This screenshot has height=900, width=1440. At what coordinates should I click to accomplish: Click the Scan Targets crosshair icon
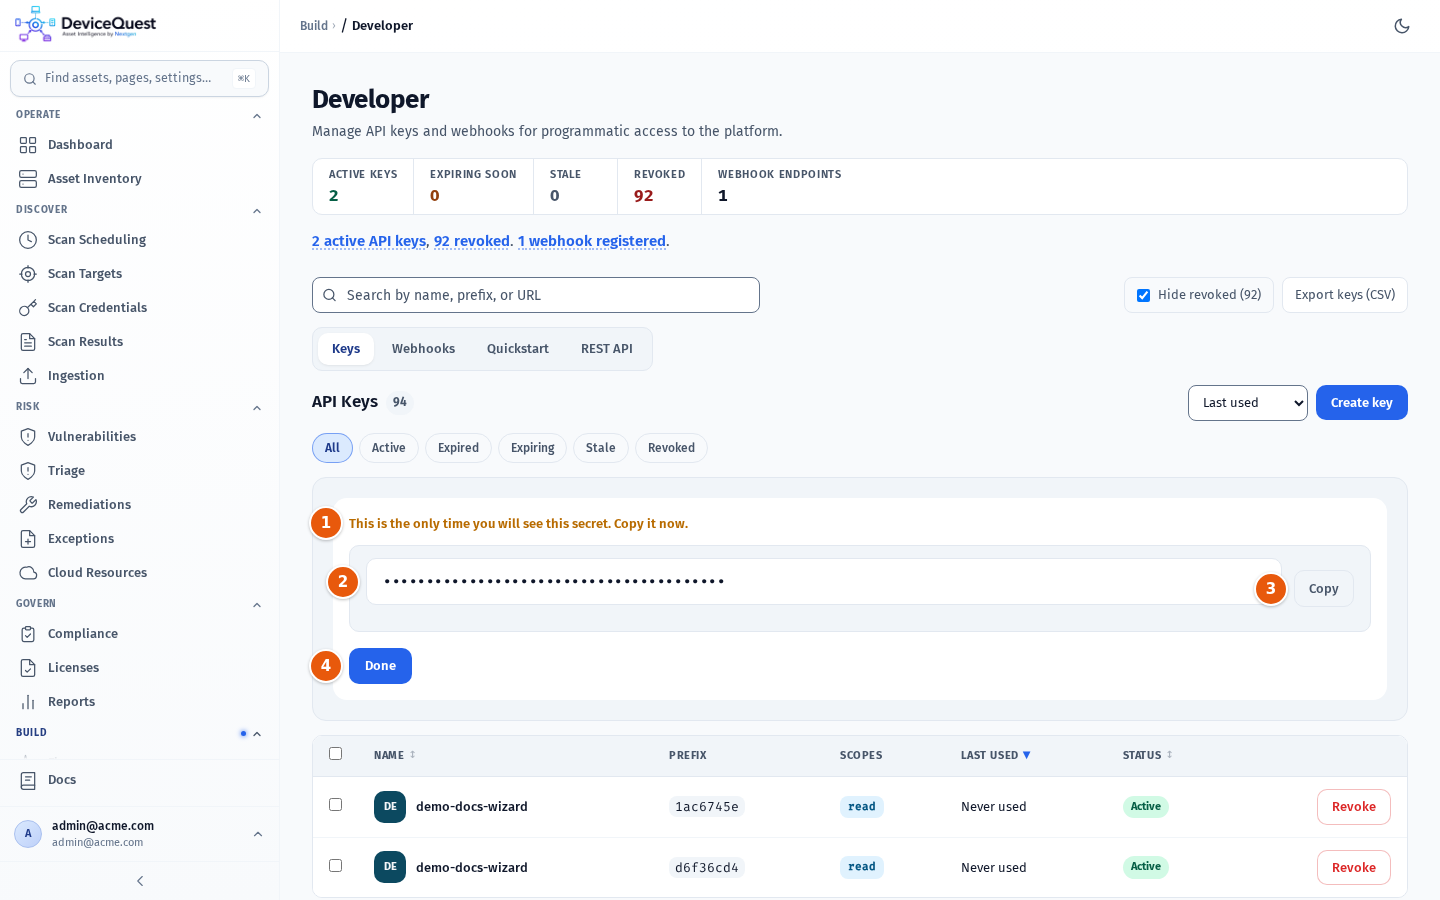coord(28,274)
